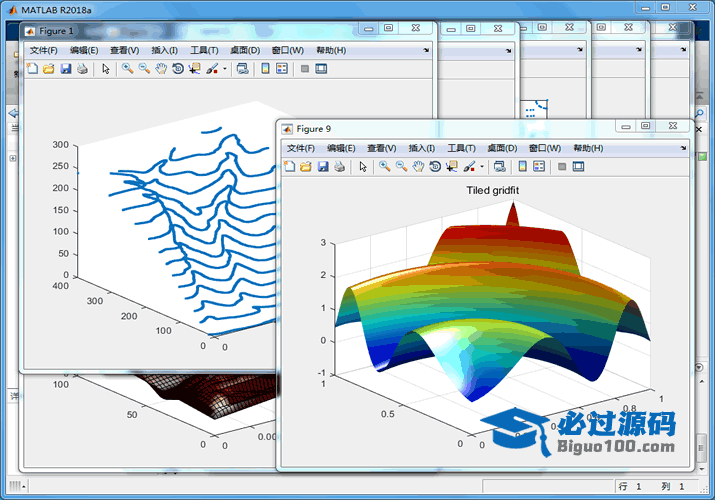
Task: Open 插入(I) menu in Figure 1
Action: tap(164, 50)
